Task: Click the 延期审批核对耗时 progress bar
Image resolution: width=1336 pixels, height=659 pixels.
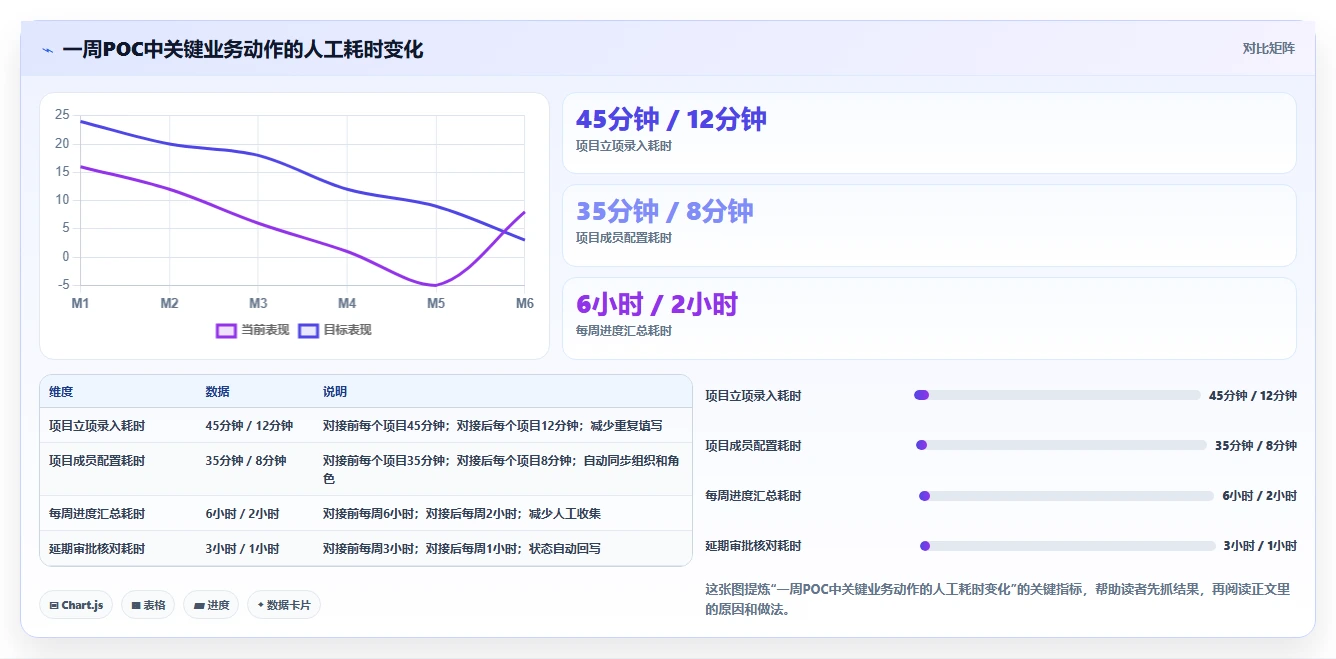Action: pyautogui.click(x=1067, y=545)
